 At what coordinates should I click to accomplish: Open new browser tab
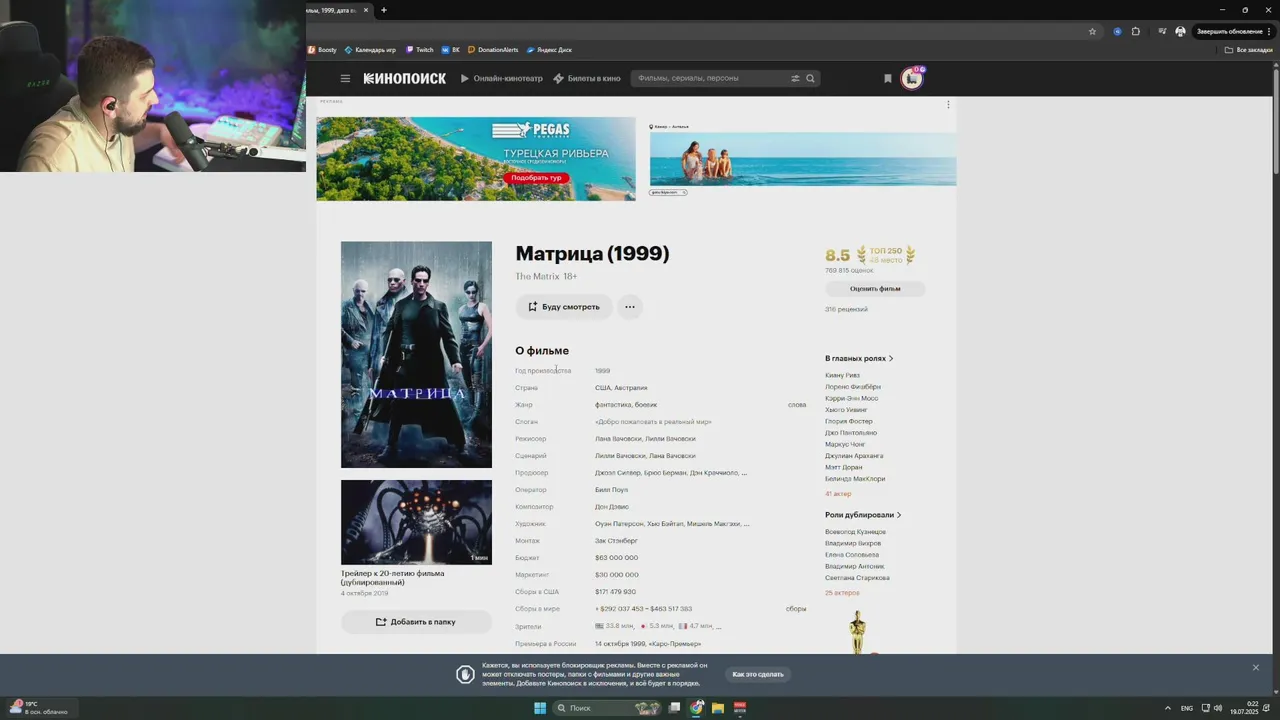pos(384,10)
